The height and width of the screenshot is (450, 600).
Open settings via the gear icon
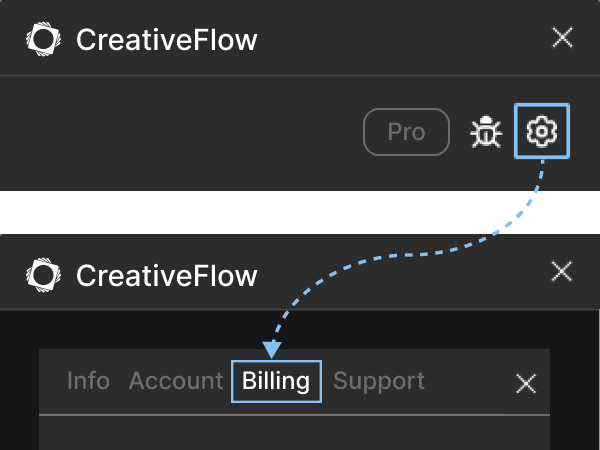[x=541, y=131]
